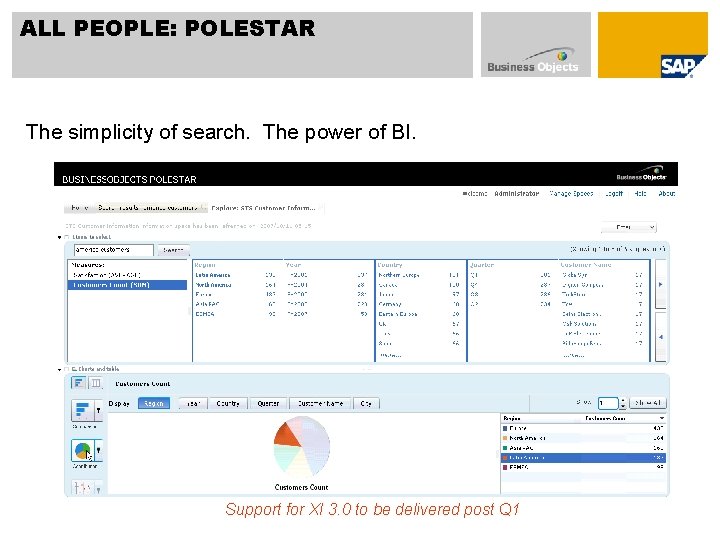Filter by UK in Country facet
The height and width of the screenshot is (540, 720).
pyautogui.click(x=382, y=324)
